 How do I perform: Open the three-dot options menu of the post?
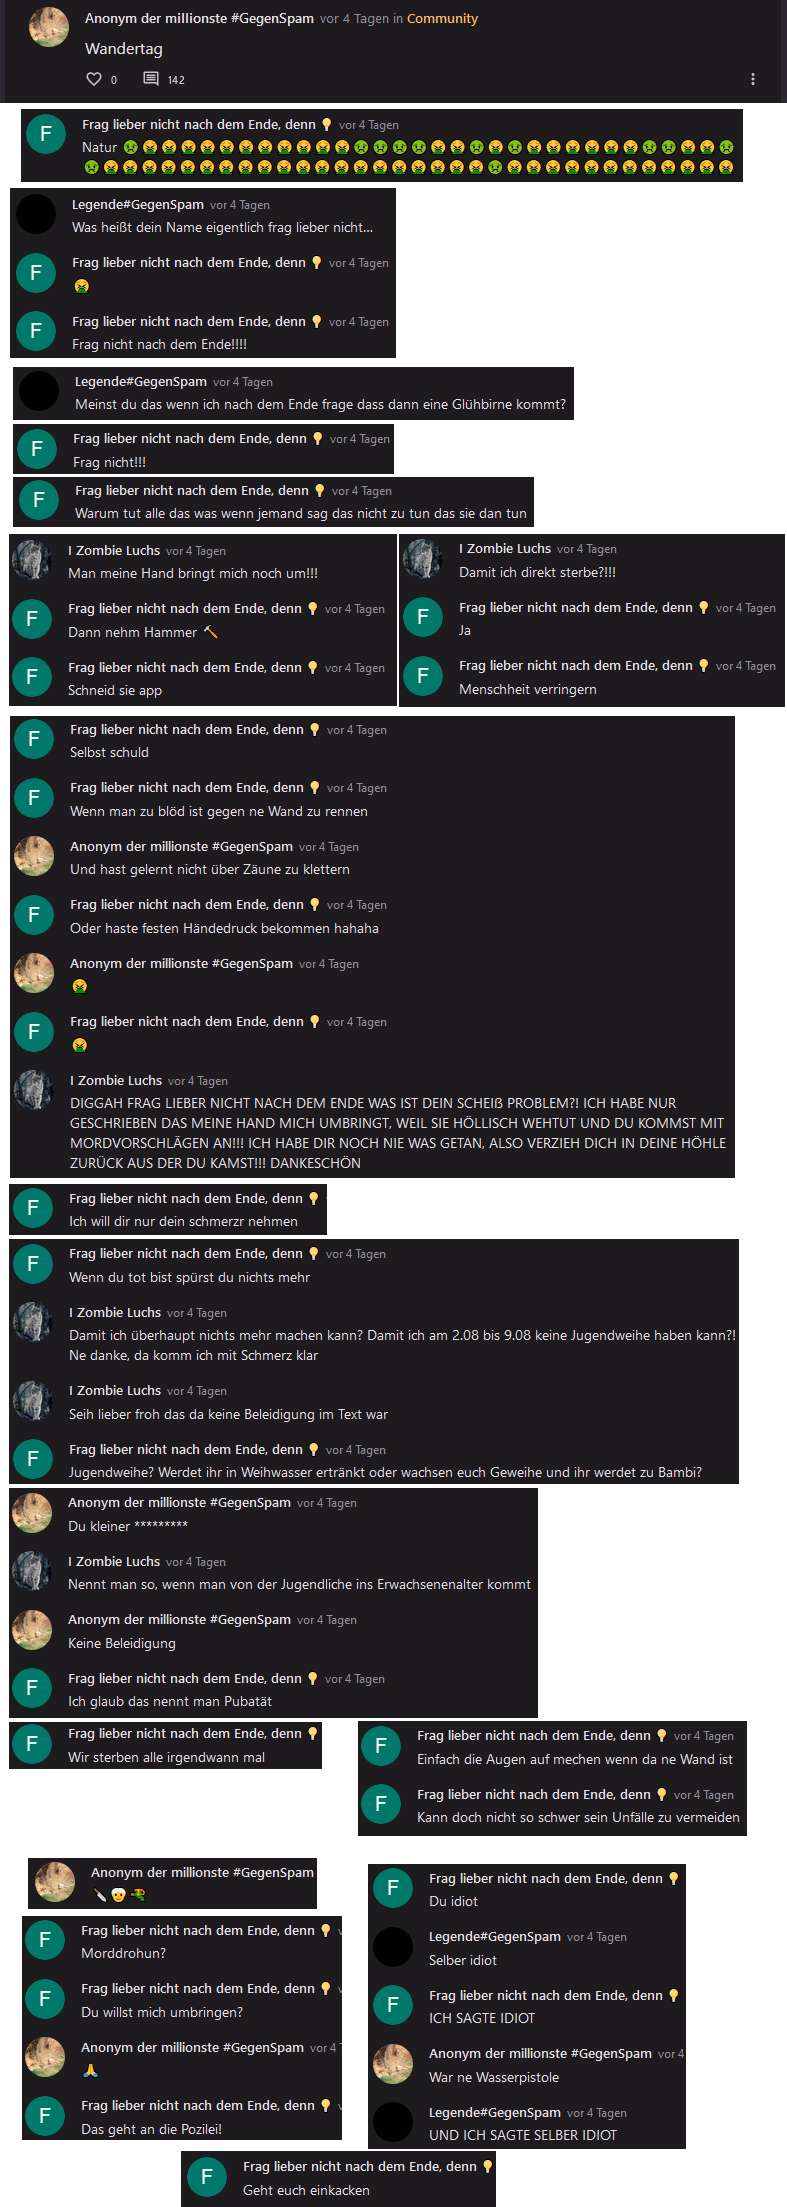[x=753, y=79]
